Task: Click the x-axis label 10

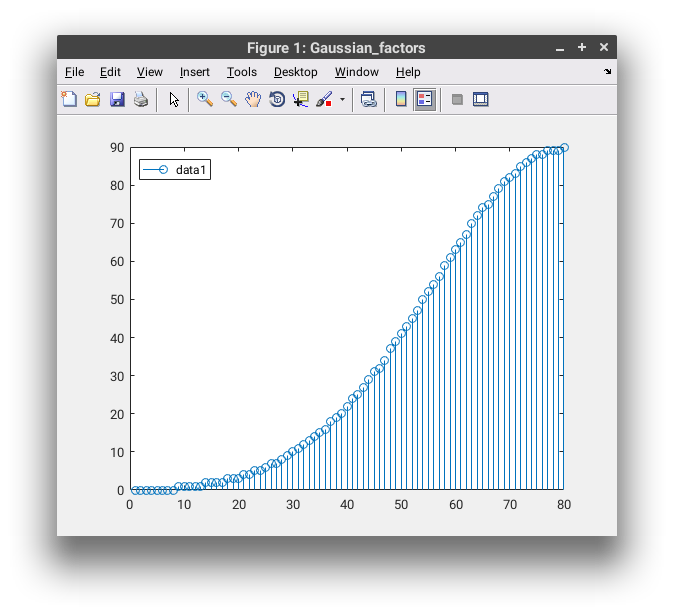Action: (184, 505)
